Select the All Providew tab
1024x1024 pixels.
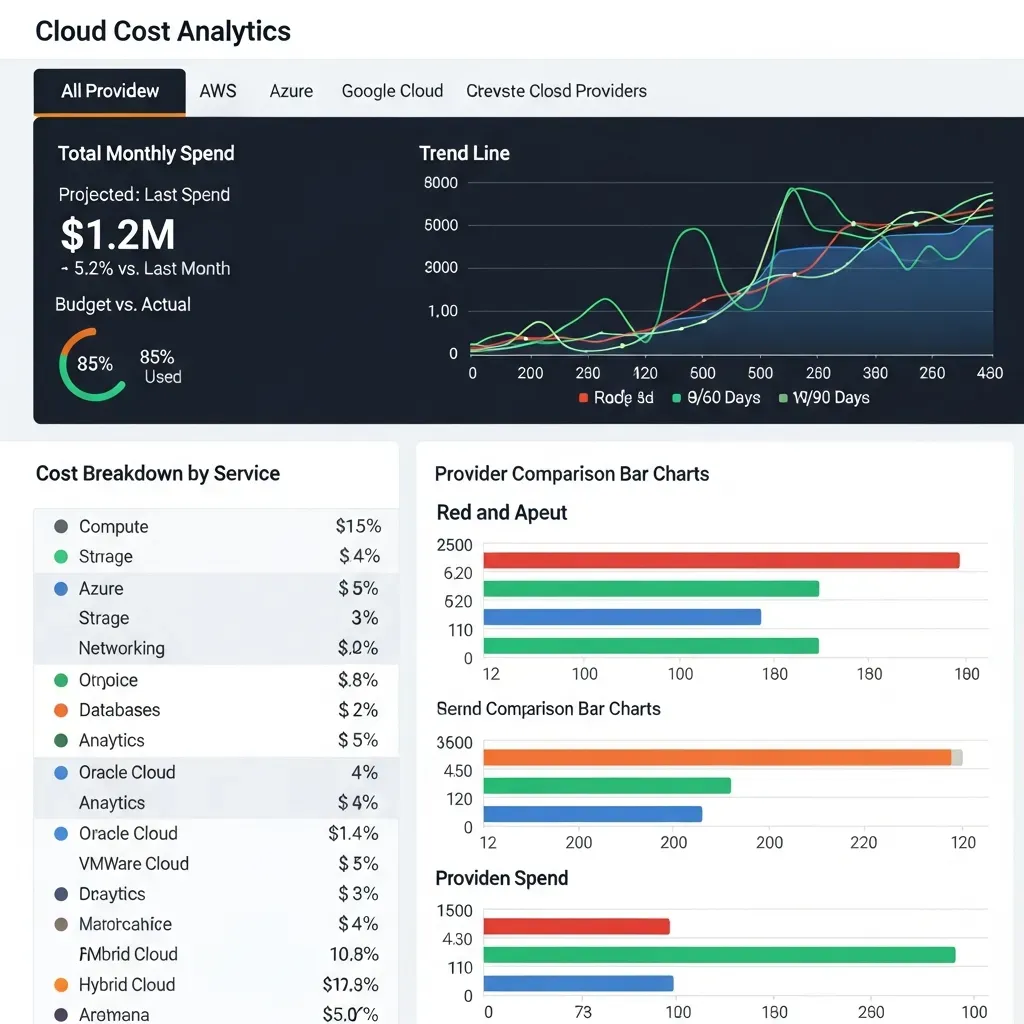tap(110, 91)
